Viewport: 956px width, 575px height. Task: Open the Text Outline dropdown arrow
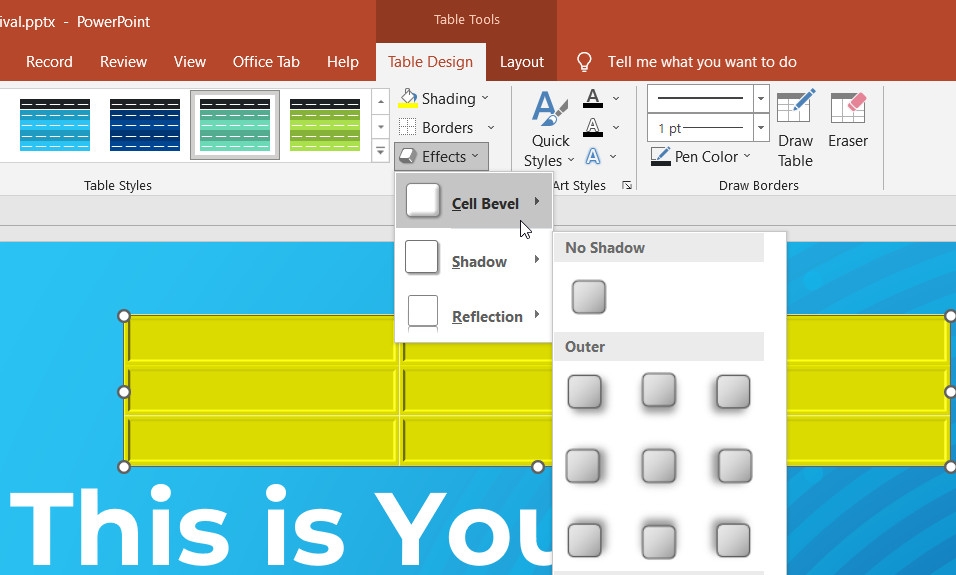coord(616,127)
